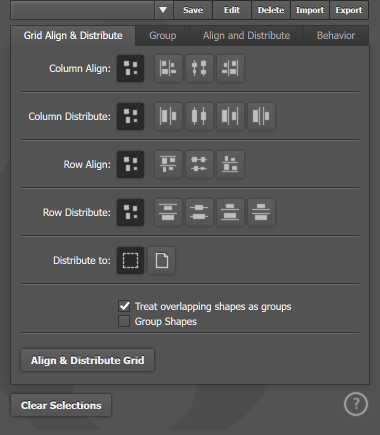Select the Column Distribute none option
This screenshot has height=435, width=380.
pyautogui.click(x=130, y=116)
